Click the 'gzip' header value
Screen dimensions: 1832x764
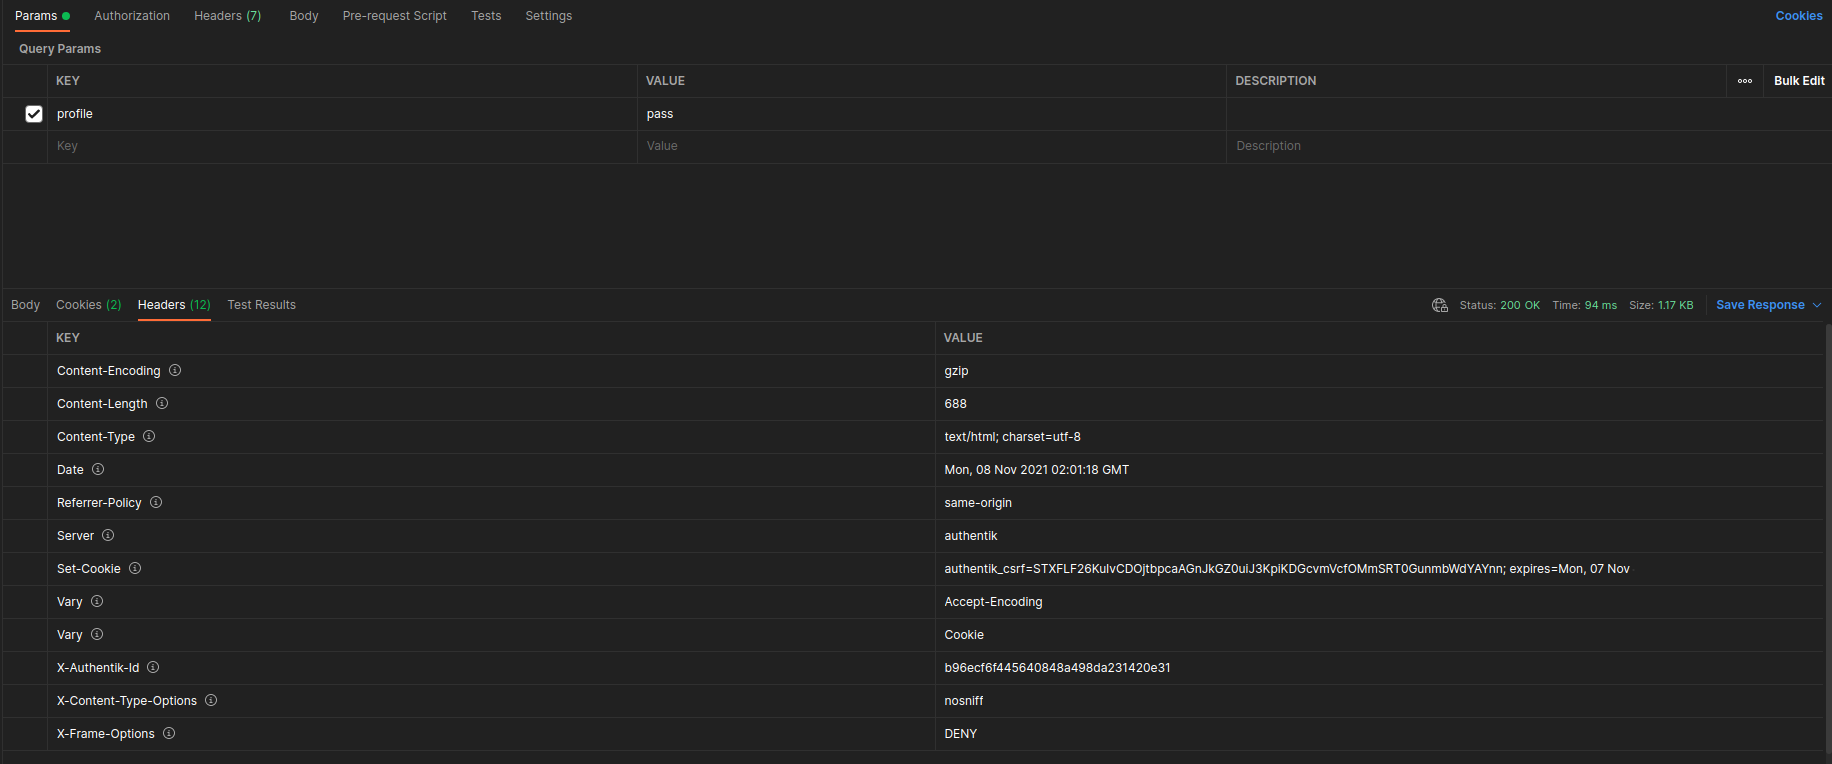click(956, 371)
